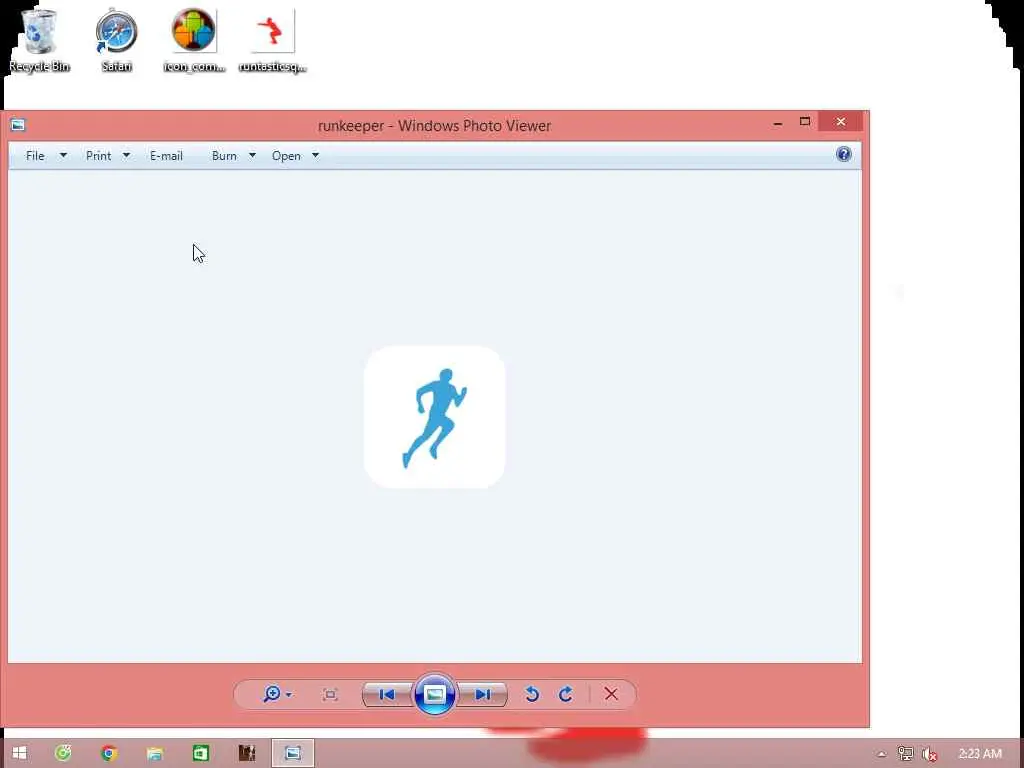
Task: Show hidden tray icons arrow
Action: (882, 754)
